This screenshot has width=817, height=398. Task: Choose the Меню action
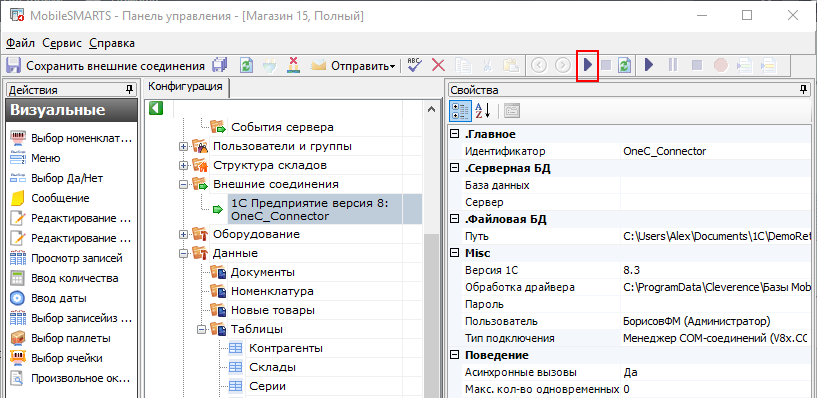[45, 158]
